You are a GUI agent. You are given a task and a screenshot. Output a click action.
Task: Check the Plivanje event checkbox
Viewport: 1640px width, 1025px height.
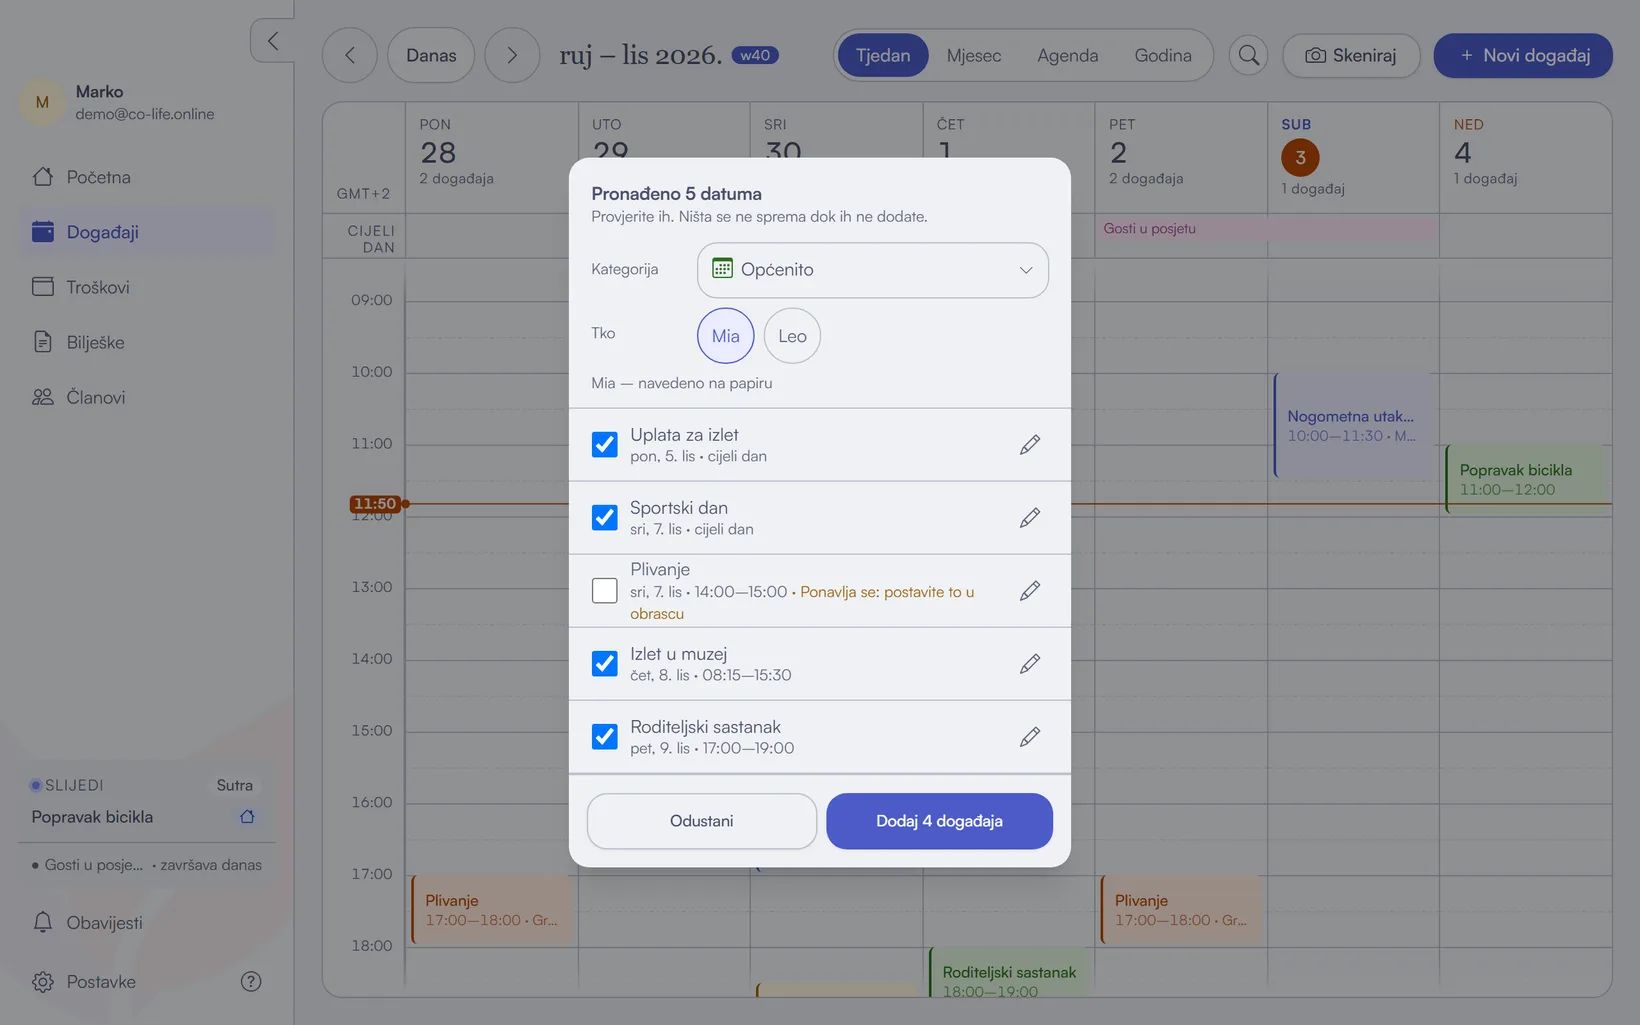(x=605, y=591)
